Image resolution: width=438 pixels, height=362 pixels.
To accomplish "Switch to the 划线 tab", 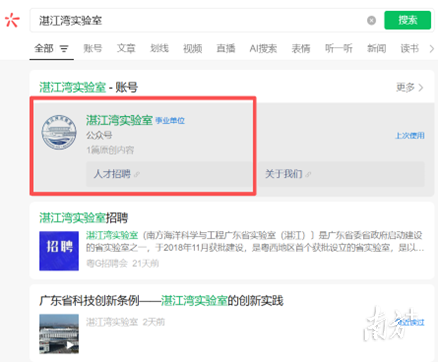I will (x=159, y=49).
